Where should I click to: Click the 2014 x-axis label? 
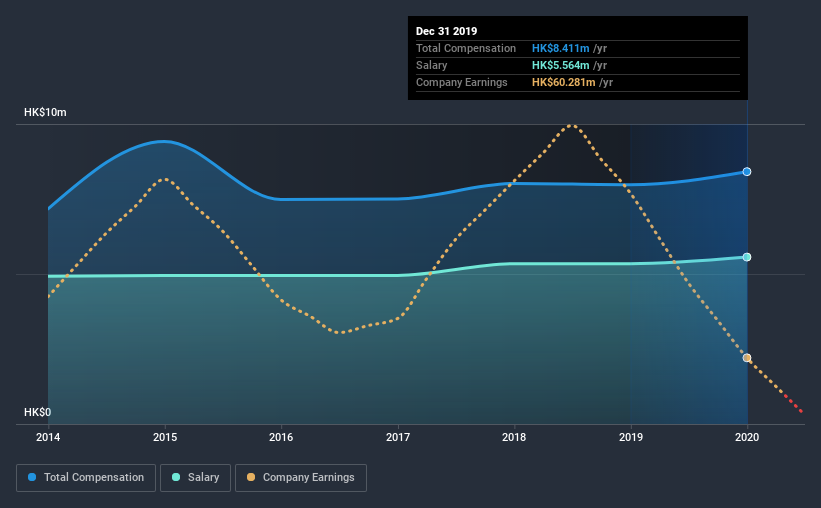tap(48, 437)
